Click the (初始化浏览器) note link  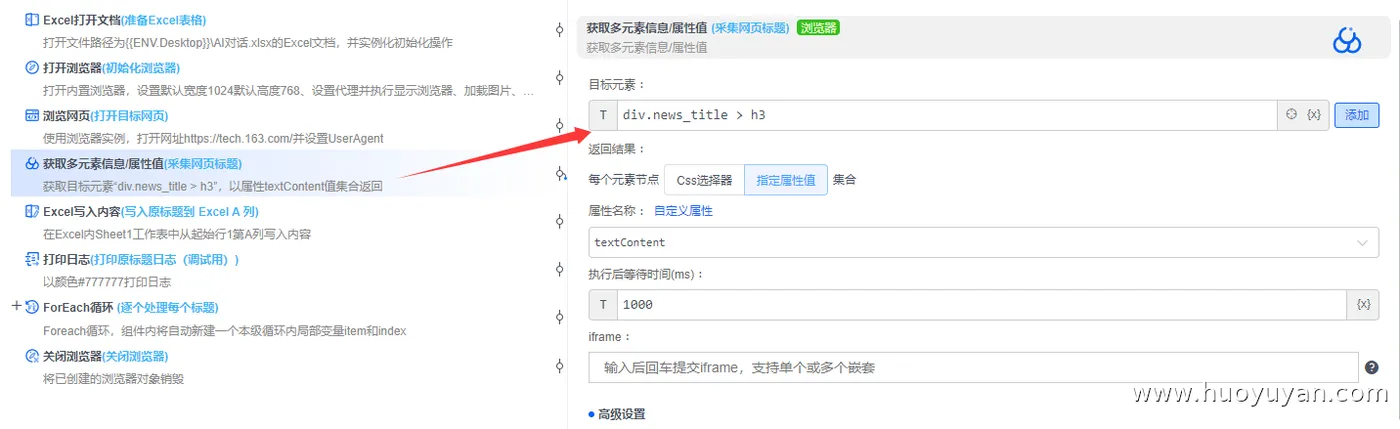click(141, 68)
